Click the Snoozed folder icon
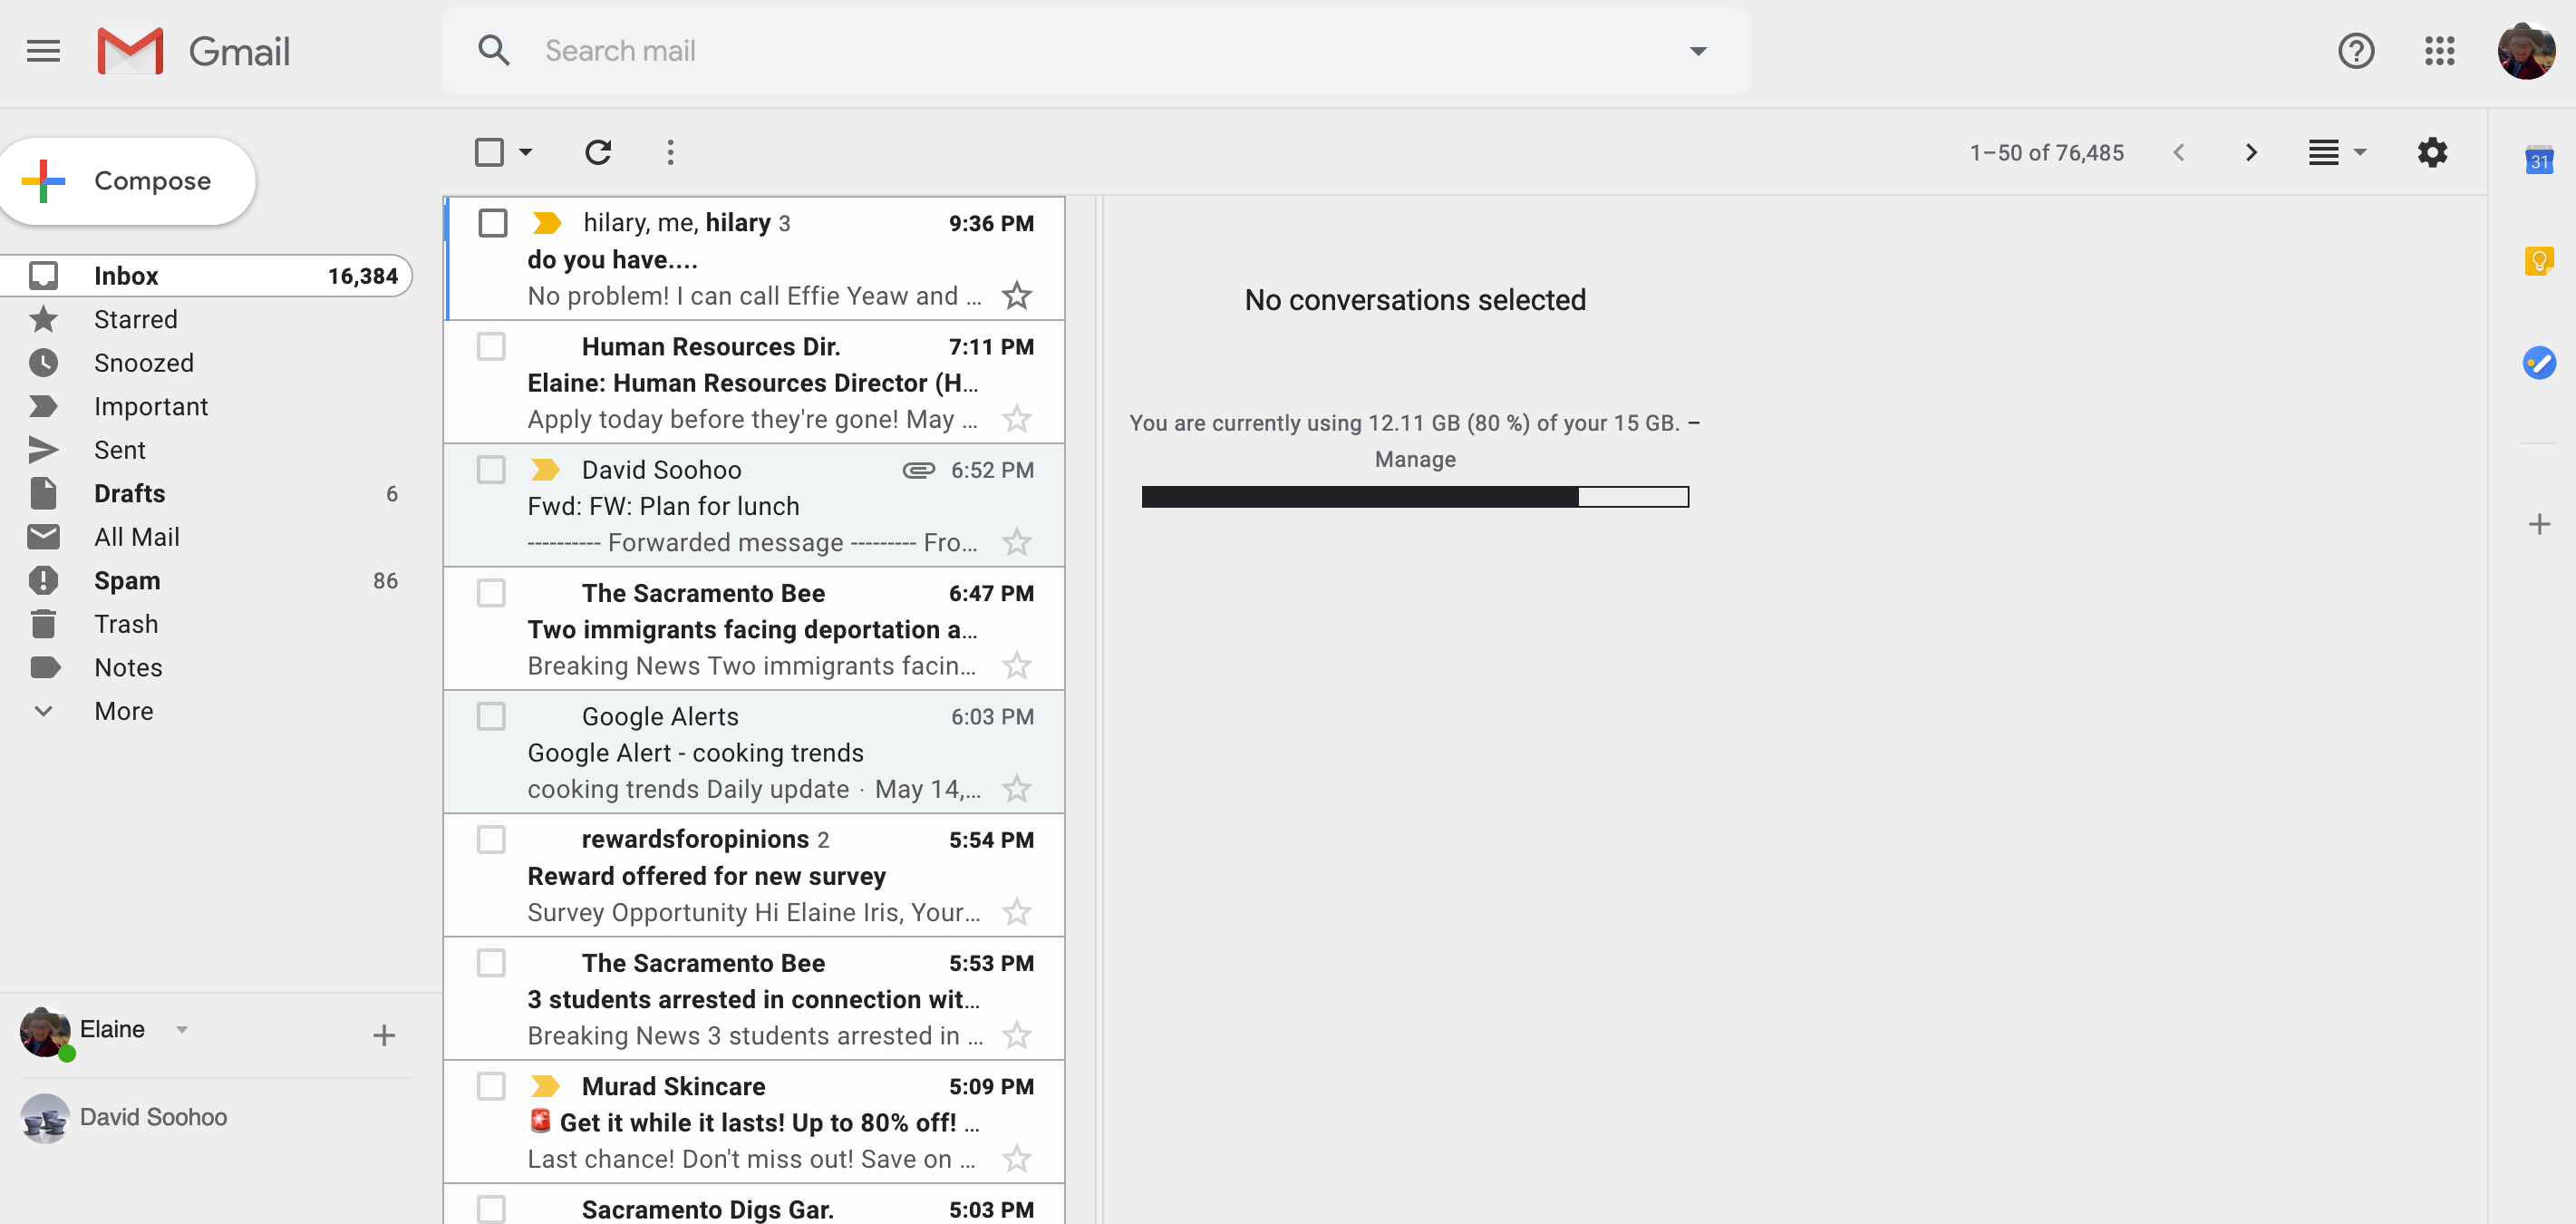 44,362
